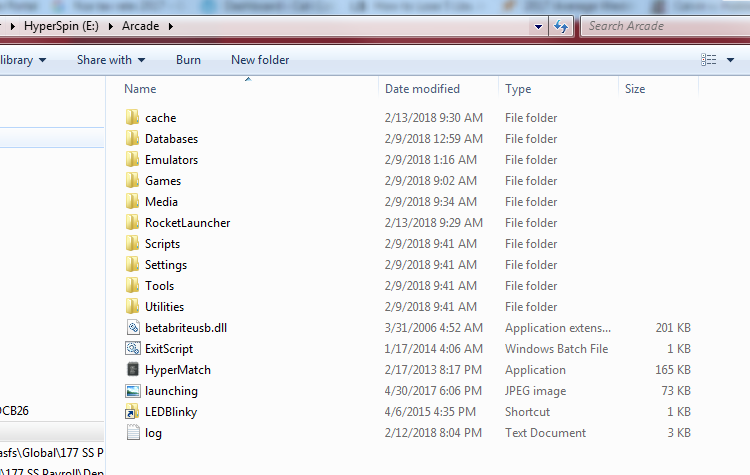The height and width of the screenshot is (475, 750).
Task: Select the Games folder name
Action: tap(163, 181)
